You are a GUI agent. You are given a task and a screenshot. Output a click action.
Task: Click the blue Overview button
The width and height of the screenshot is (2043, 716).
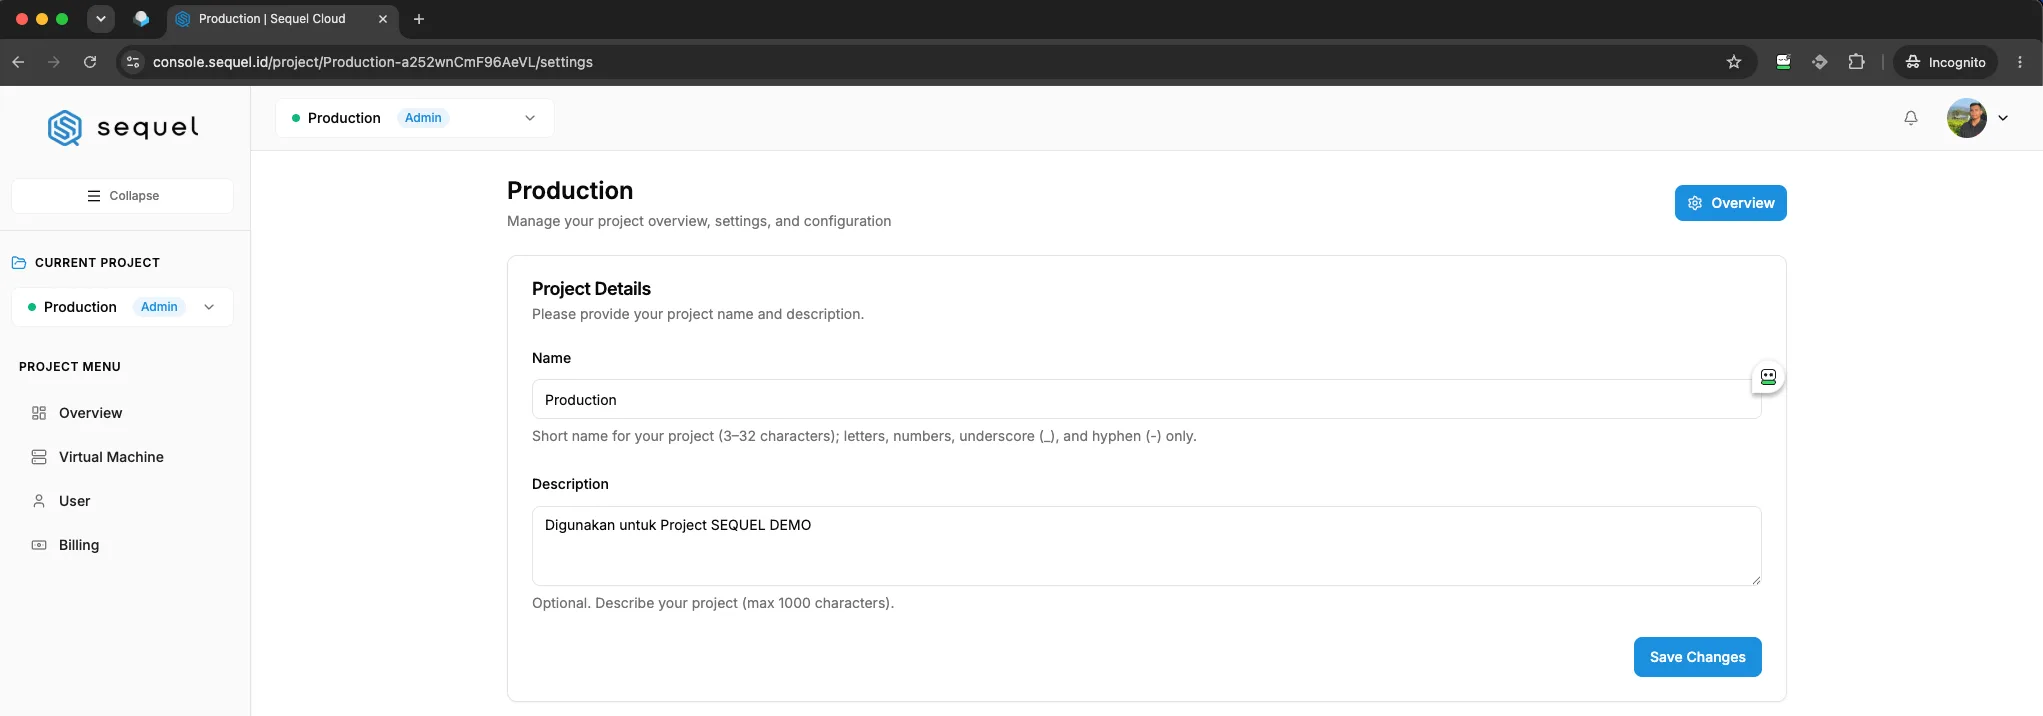1730,203
